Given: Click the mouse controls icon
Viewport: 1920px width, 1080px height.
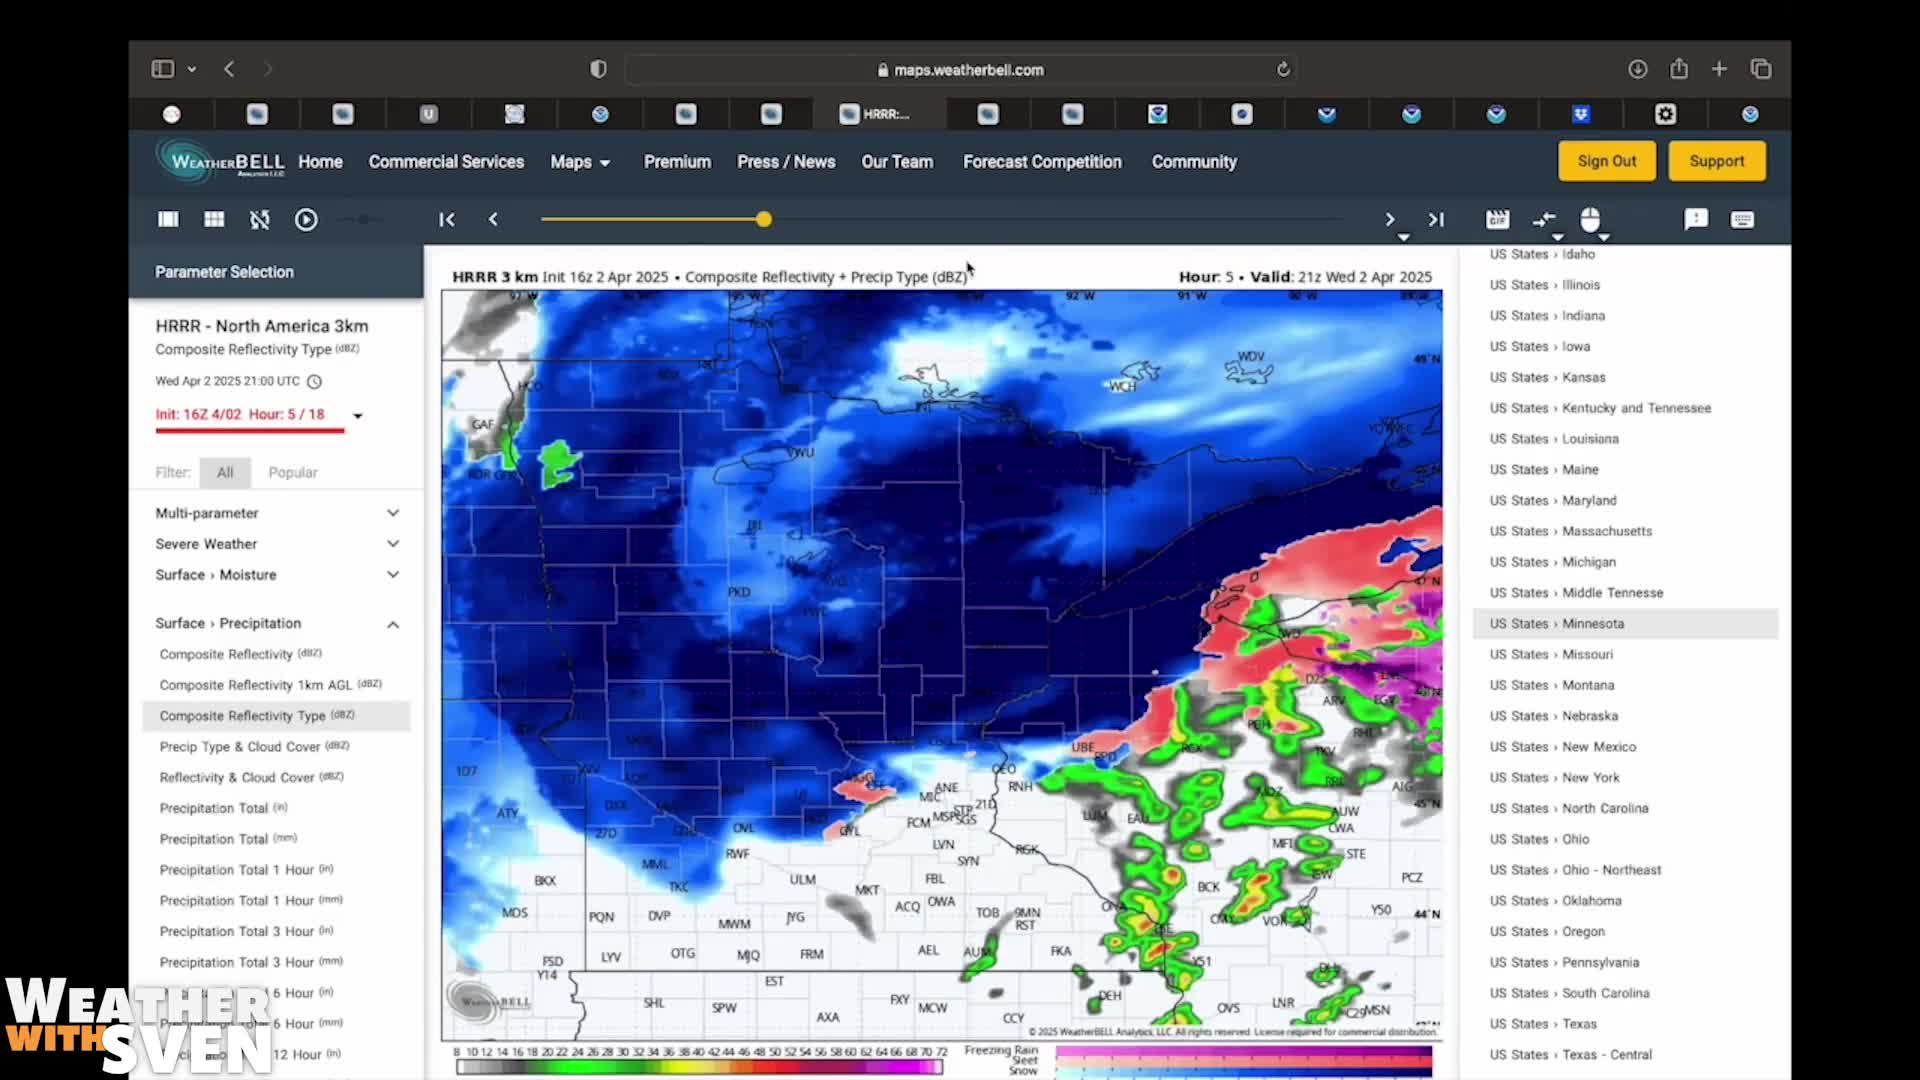Looking at the screenshot, I should 1589,220.
